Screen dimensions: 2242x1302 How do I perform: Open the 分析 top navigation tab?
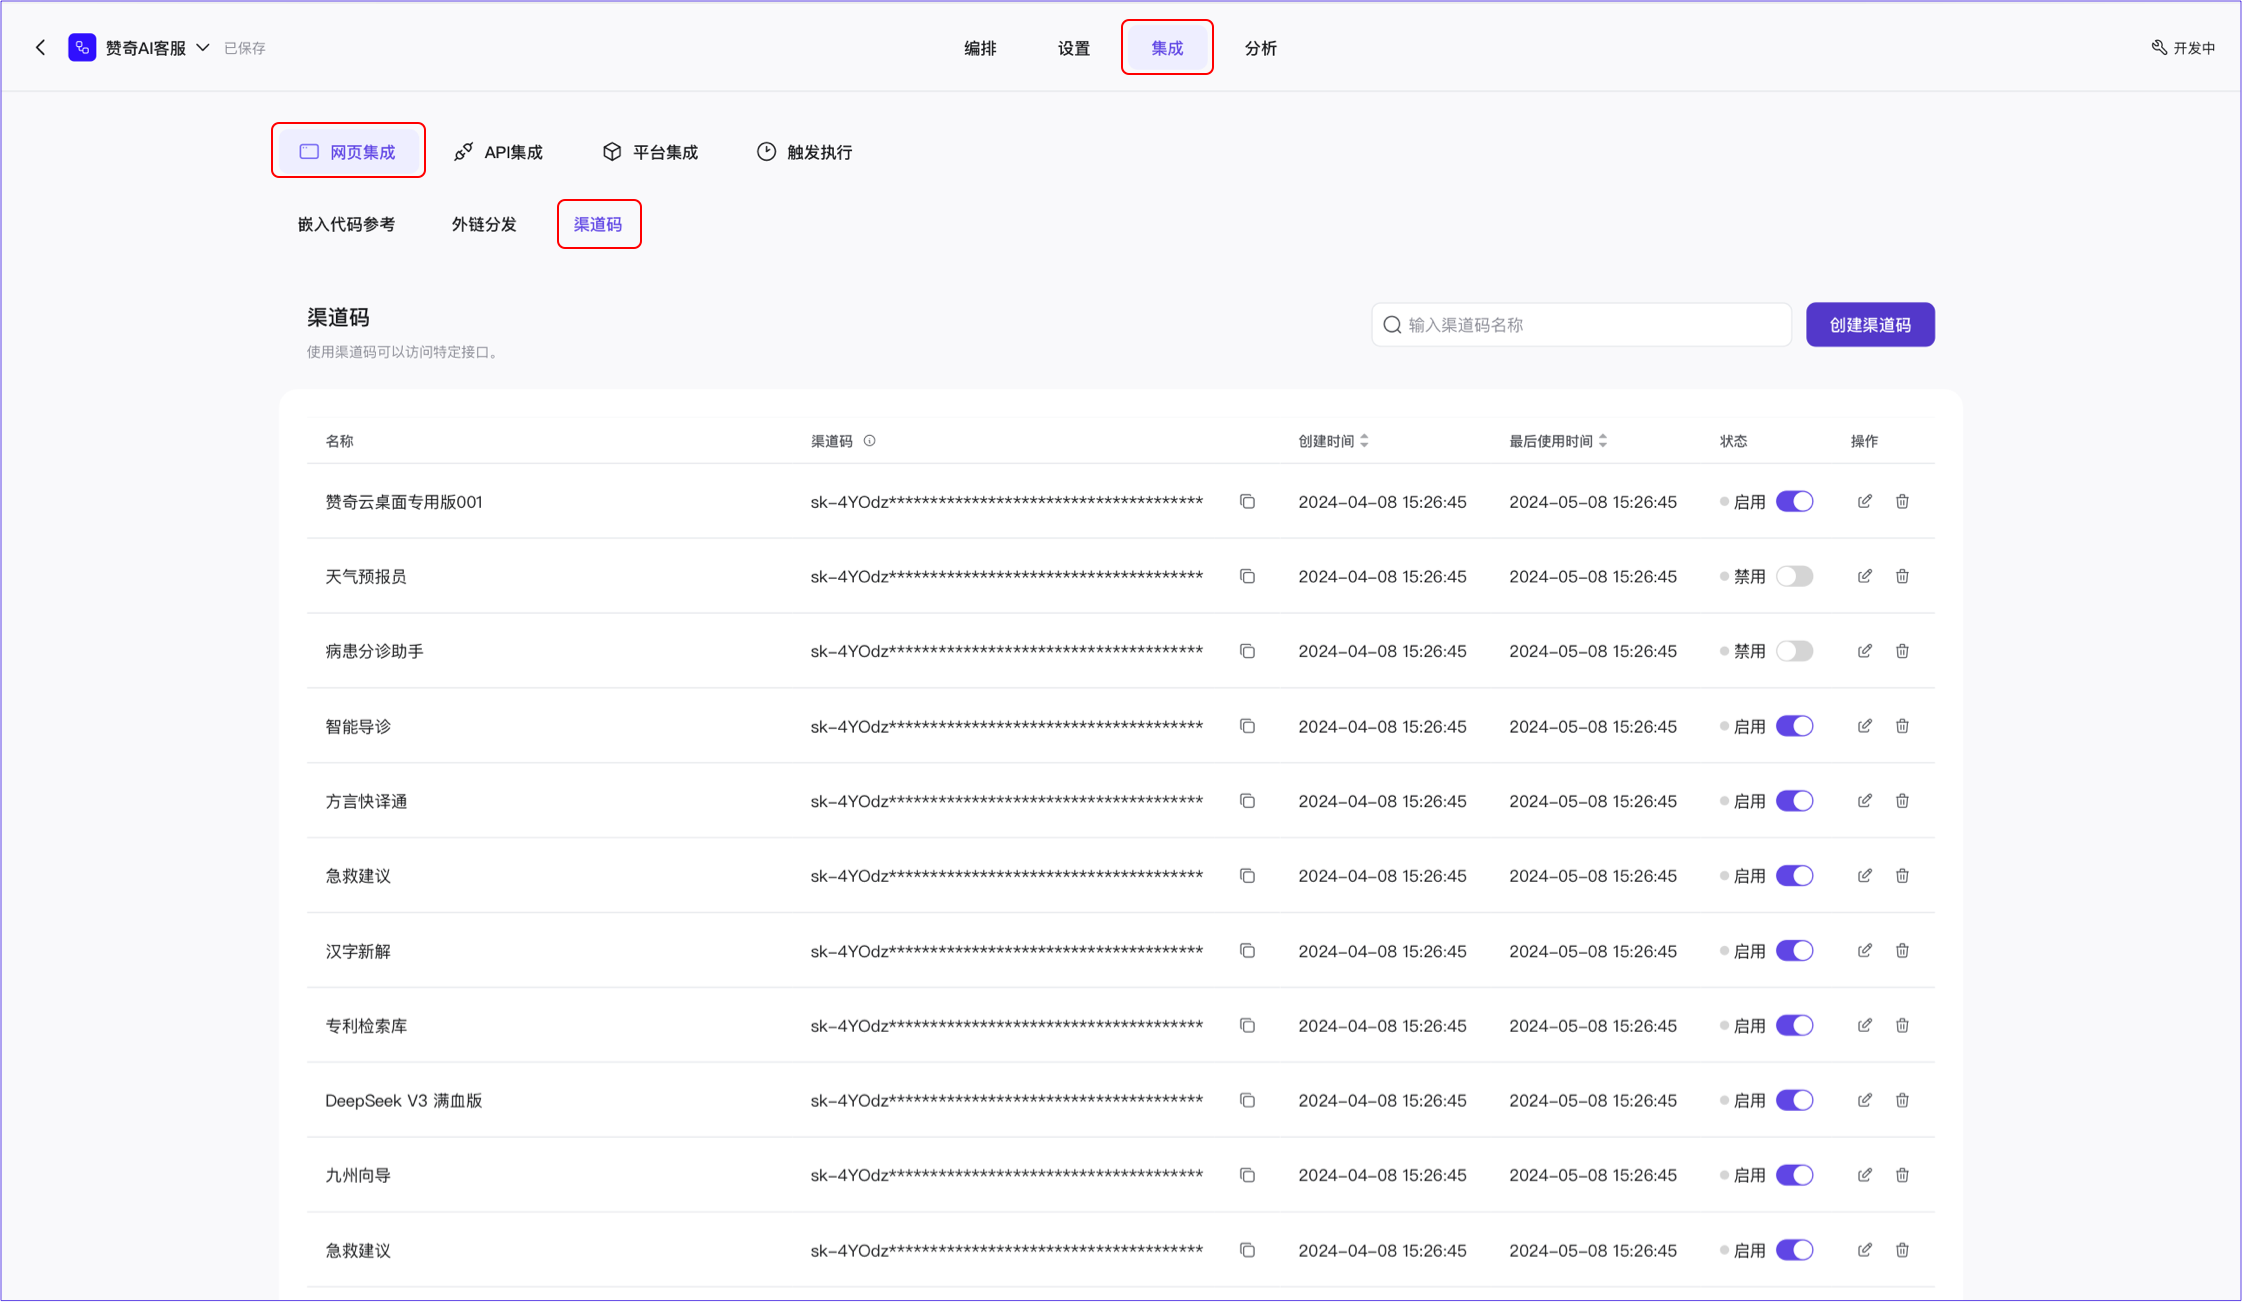click(x=1260, y=48)
